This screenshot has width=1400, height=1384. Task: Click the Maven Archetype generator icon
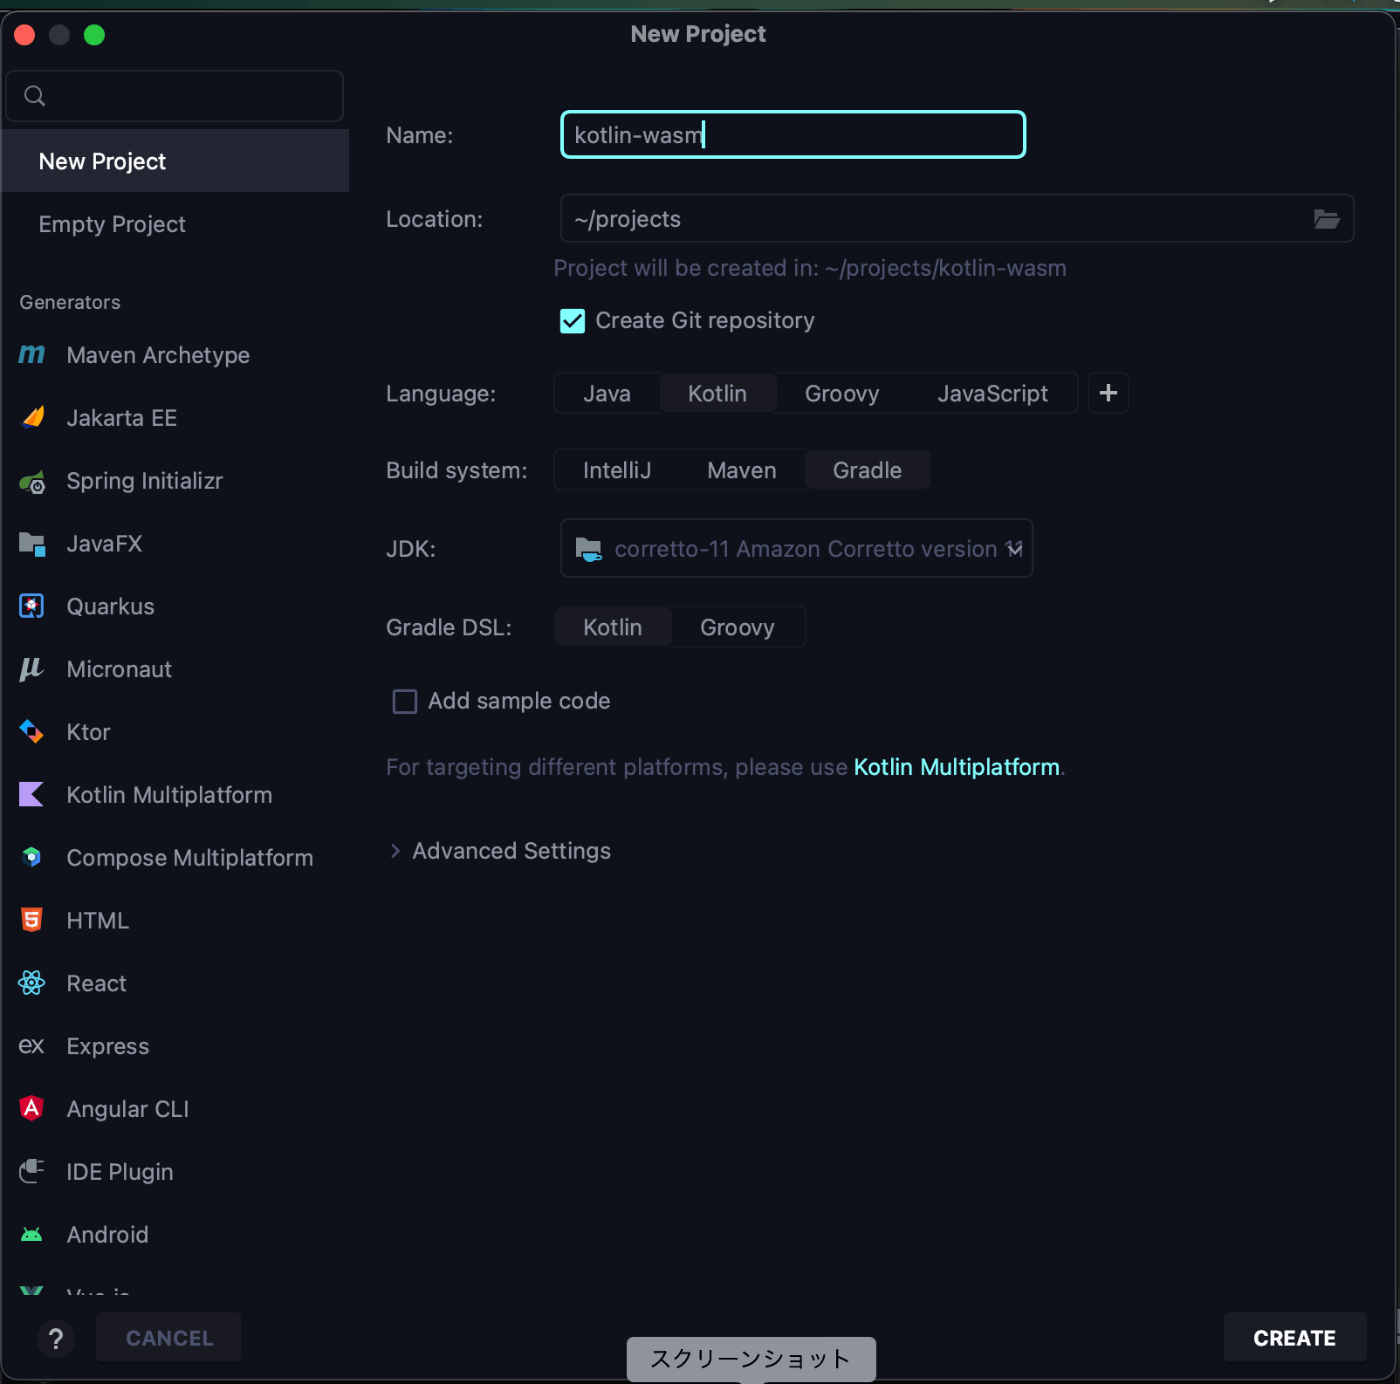tap(32, 355)
